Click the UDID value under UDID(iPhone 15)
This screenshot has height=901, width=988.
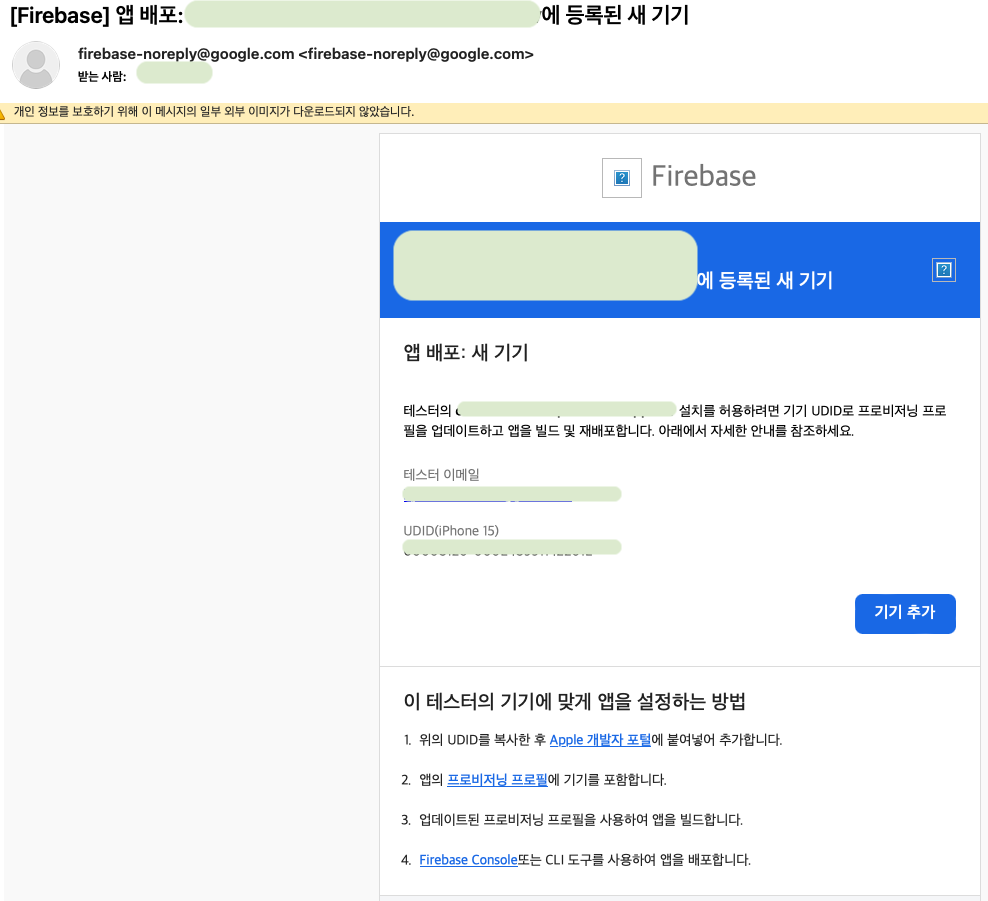pyautogui.click(x=512, y=548)
